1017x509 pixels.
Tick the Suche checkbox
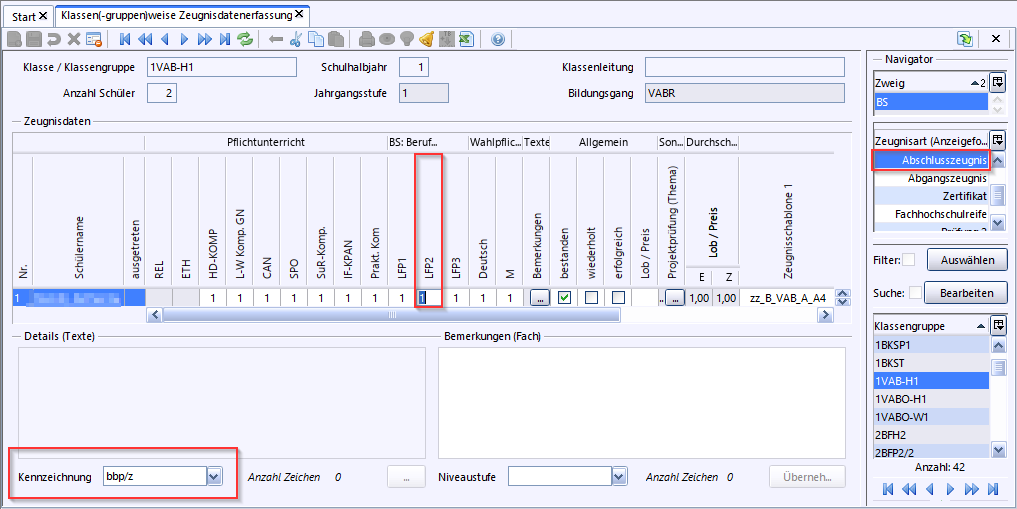point(915,293)
